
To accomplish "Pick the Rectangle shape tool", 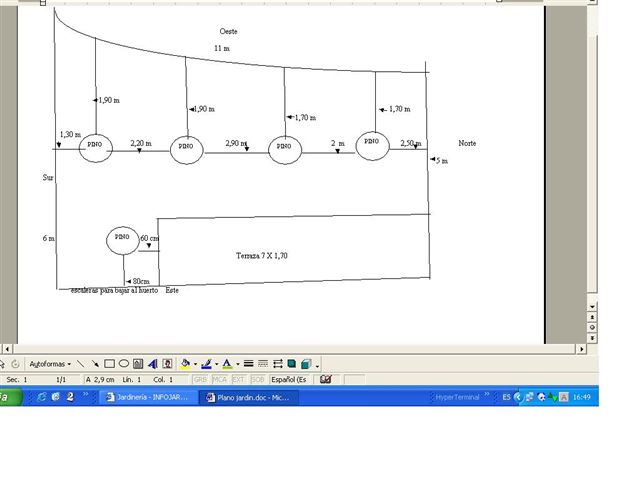I will click(109, 364).
